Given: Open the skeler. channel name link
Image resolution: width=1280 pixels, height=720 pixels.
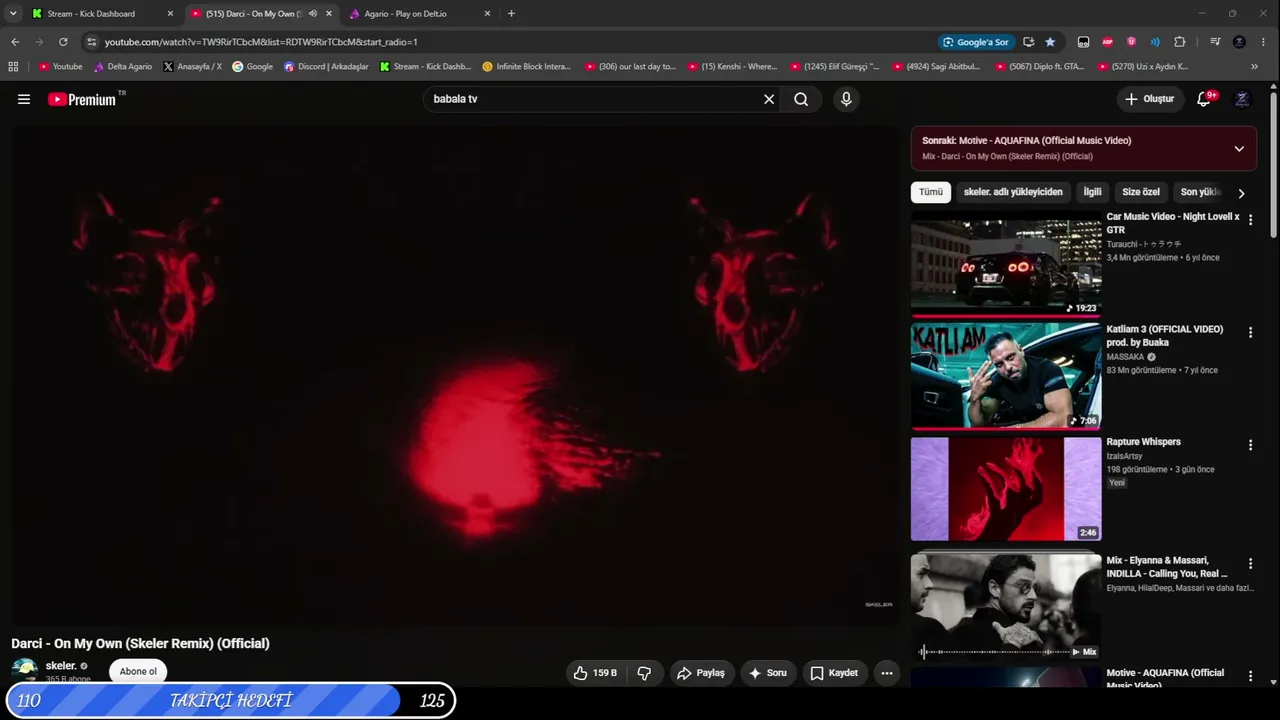Looking at the screenshot, I should click(61, 666).
